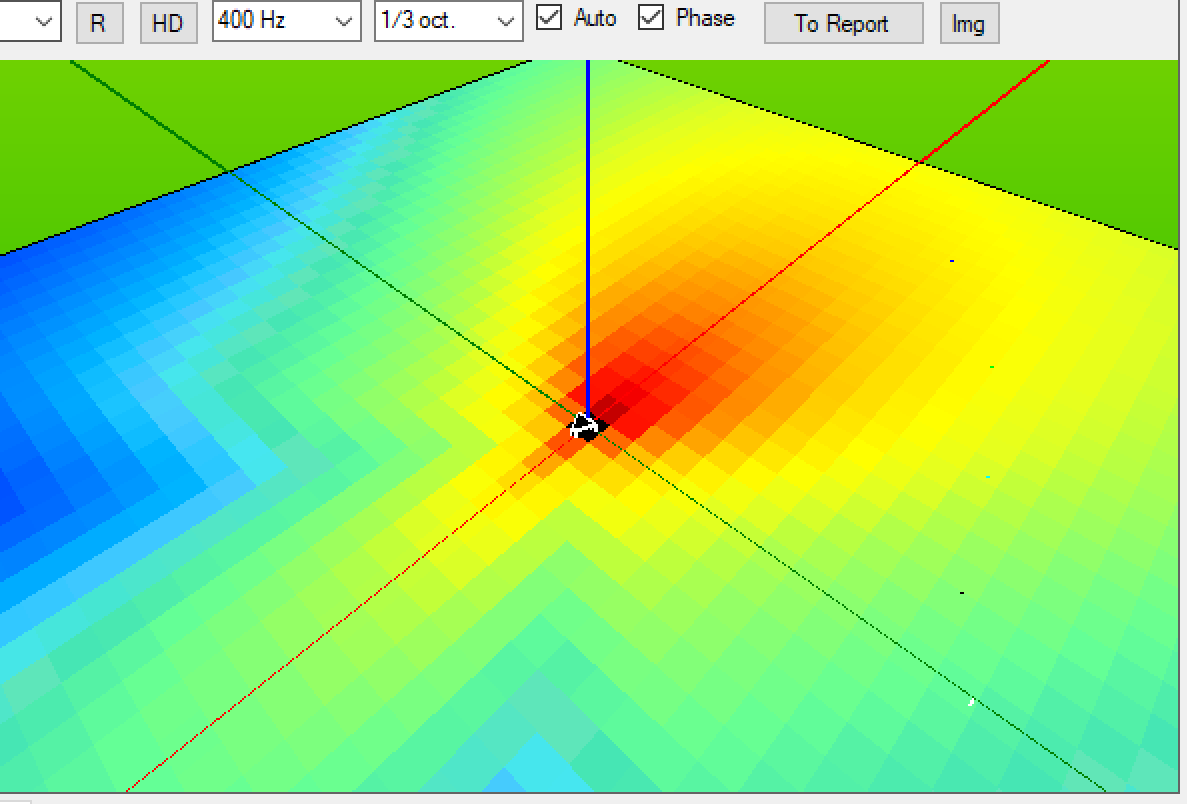Click the R reset button on the toolbar
Viewport: 1187px width, 804px height.
click(x=99, y=24)
